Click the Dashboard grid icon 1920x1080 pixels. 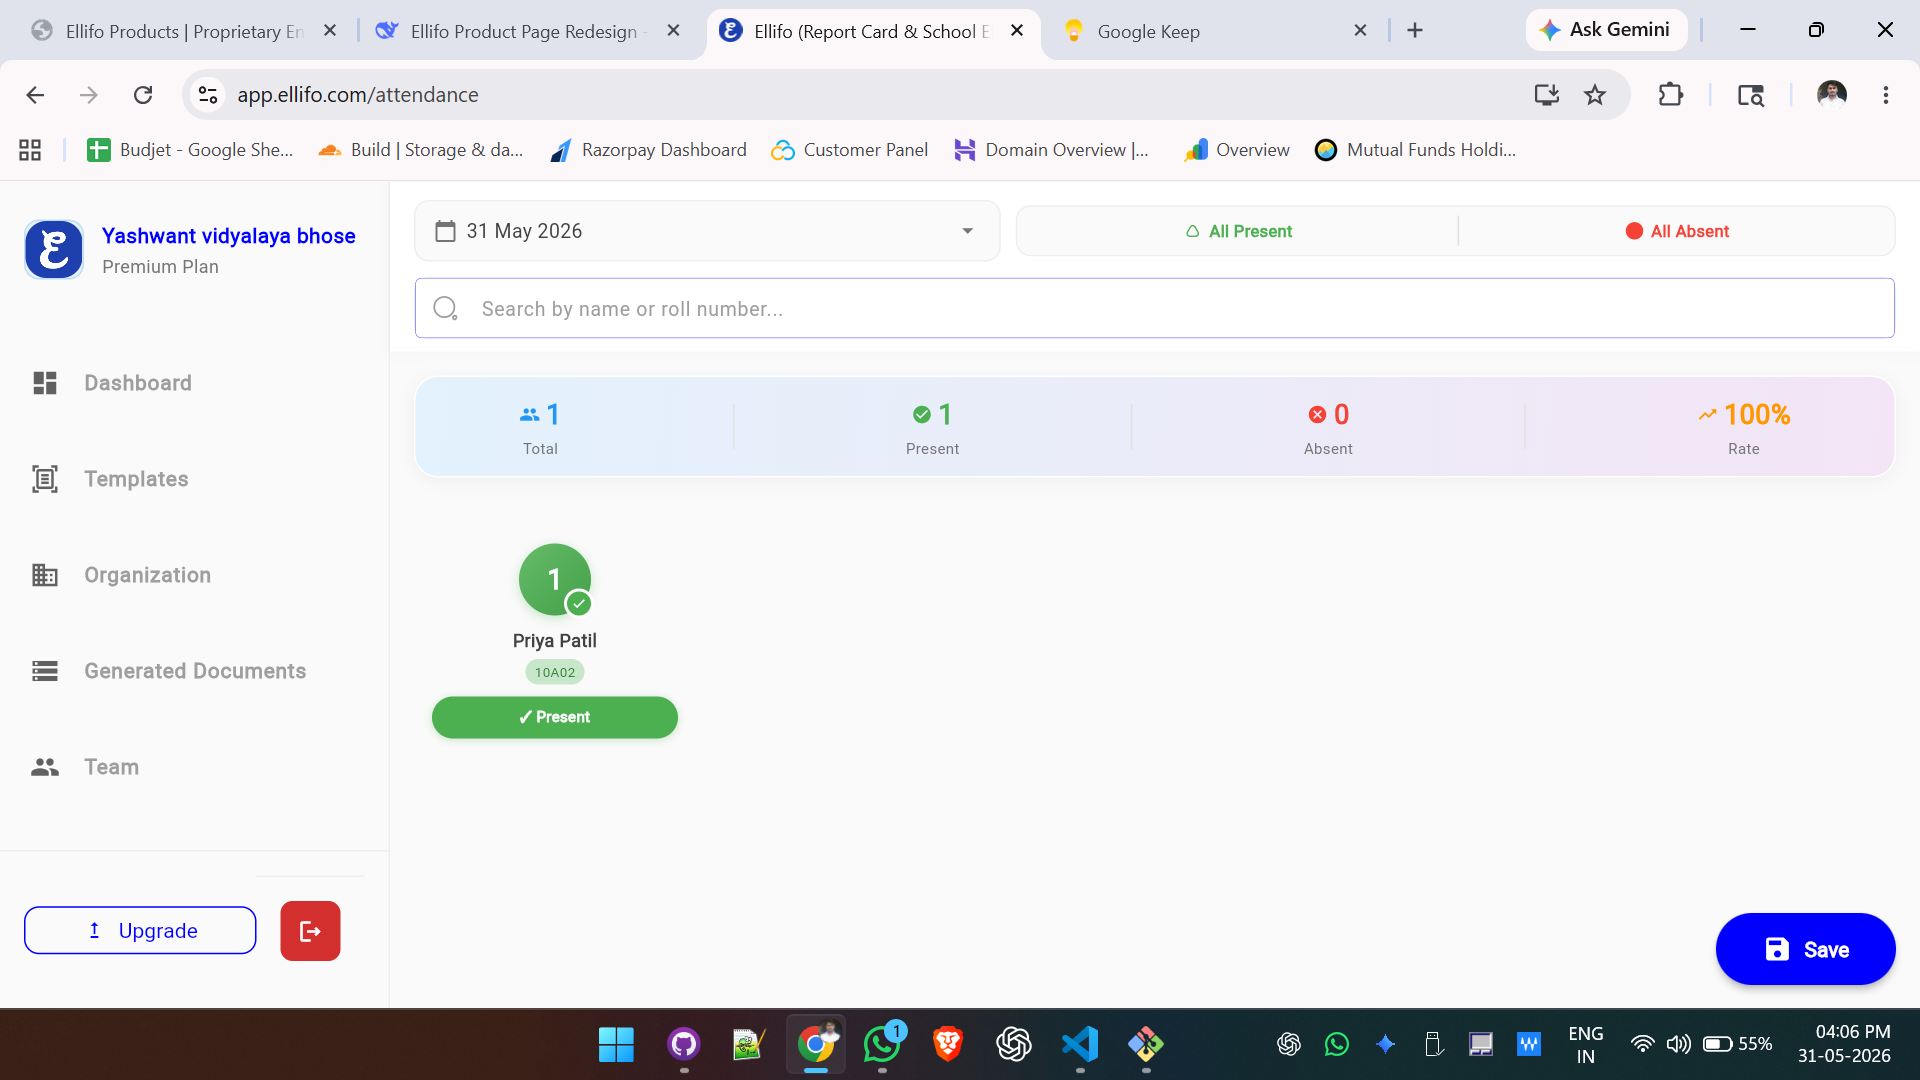point(45,383)
